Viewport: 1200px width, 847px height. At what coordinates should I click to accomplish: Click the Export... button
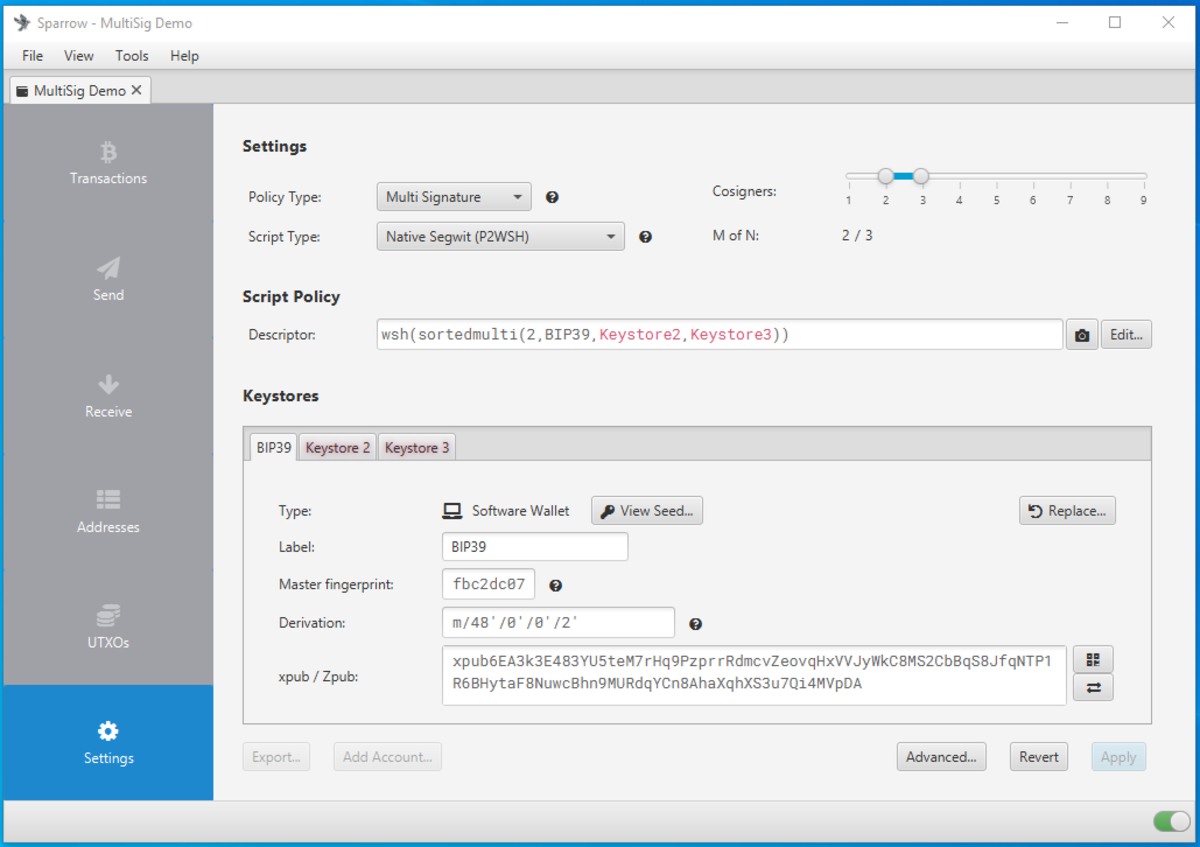coord(276,757)
